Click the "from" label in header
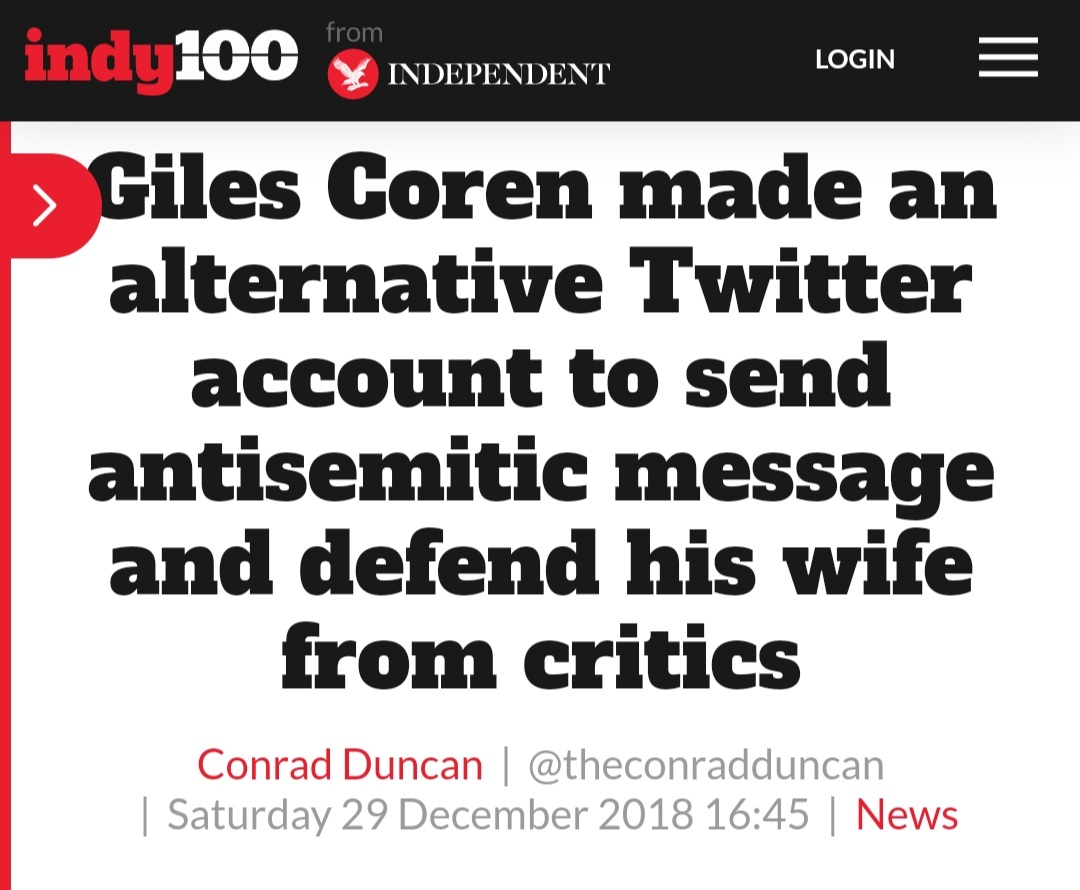The height and width of the screenshot is (890, 1080). pos(354,33)
